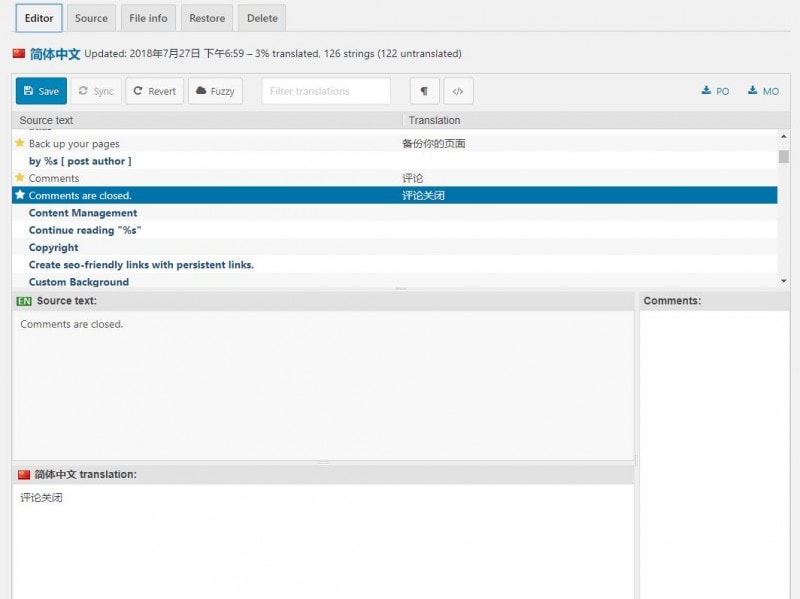Image resolution: width=800 pixels, height=599 pixels.
Task: Click the Save button
Action: click(41, 91)
